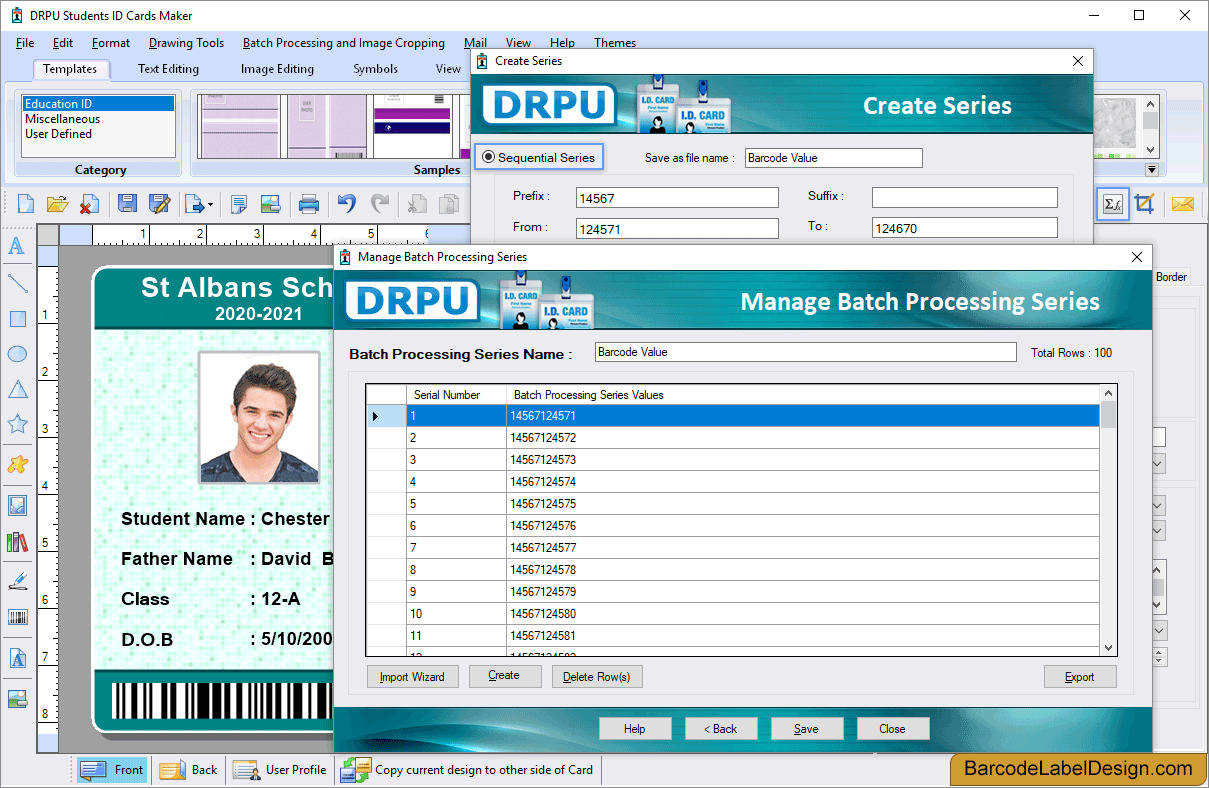
Task: Click the Redo arrow icon
Action: click(380, 204)
